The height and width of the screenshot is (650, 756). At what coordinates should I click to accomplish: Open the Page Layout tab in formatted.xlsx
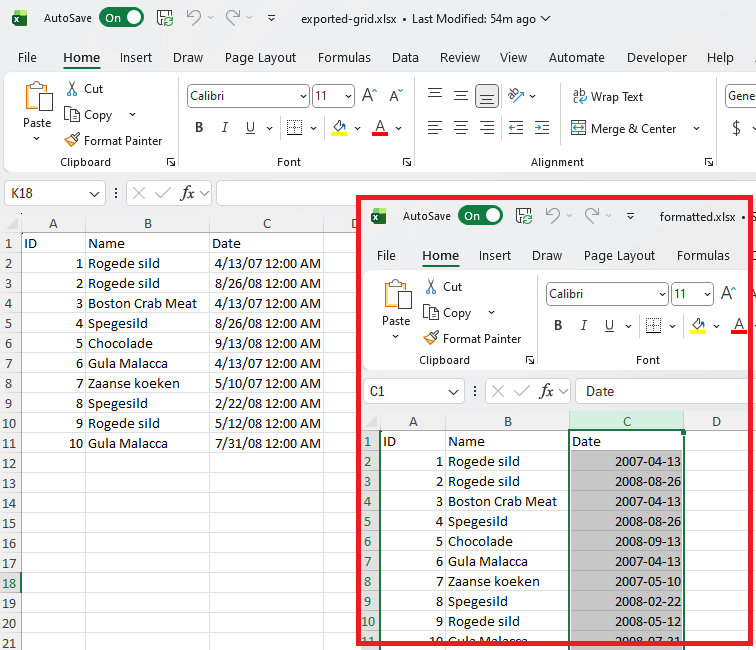pyautogui.click(x=619, y=256)
